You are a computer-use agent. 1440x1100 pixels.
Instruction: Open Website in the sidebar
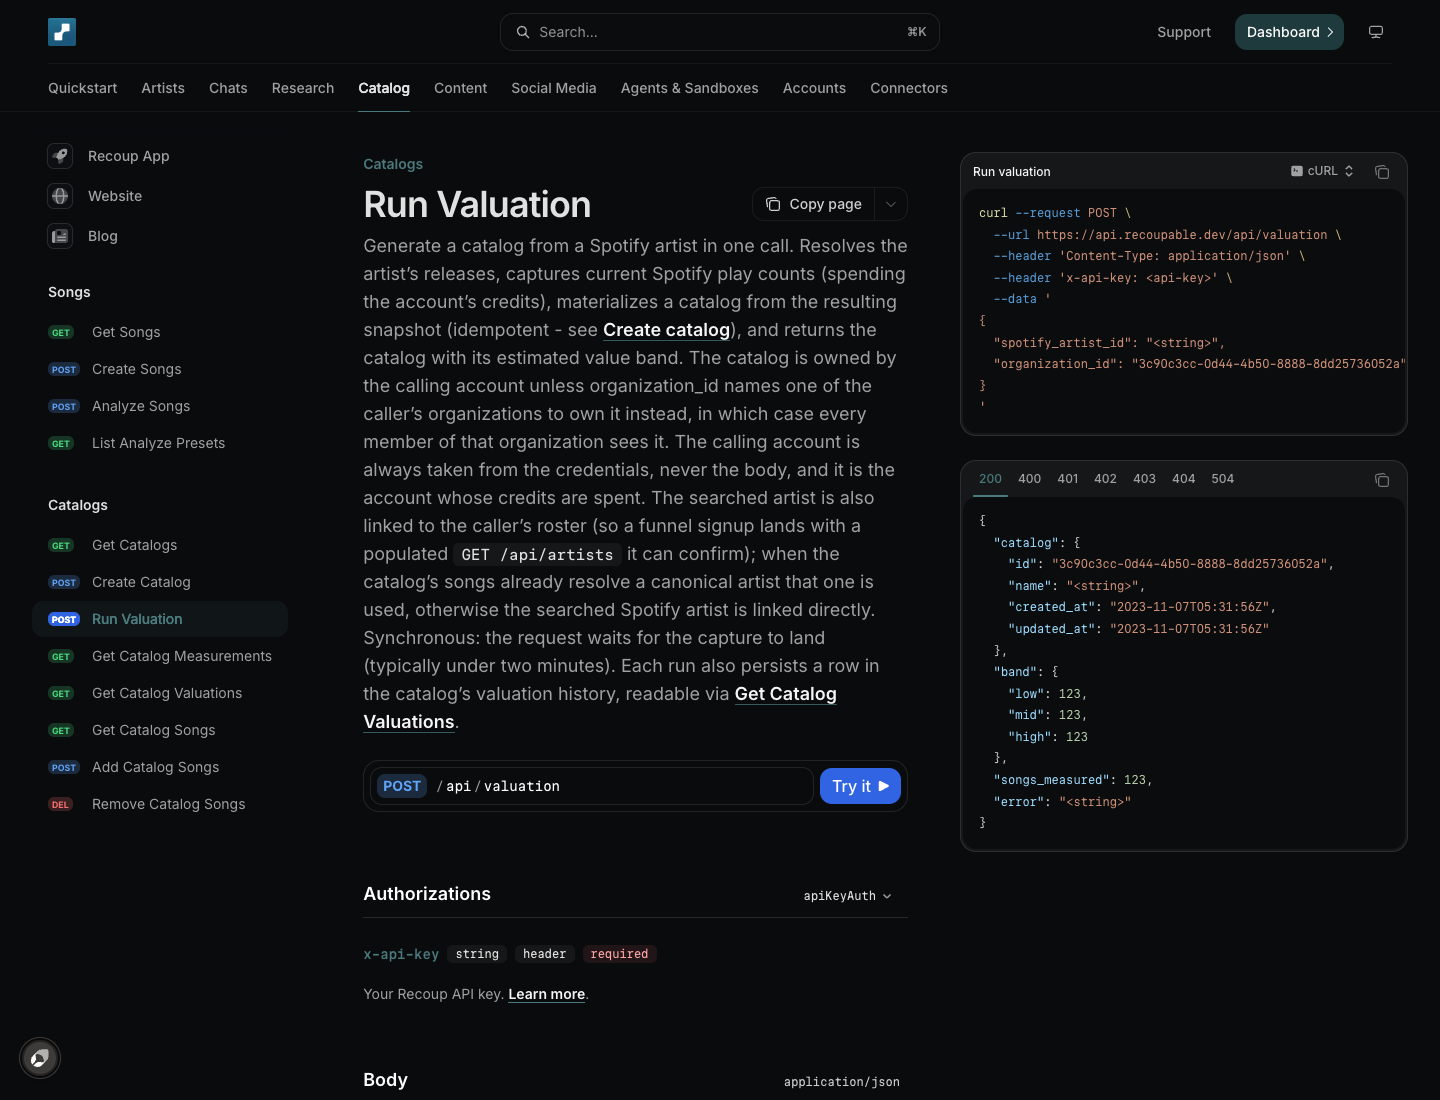click(x=115, y=196)
